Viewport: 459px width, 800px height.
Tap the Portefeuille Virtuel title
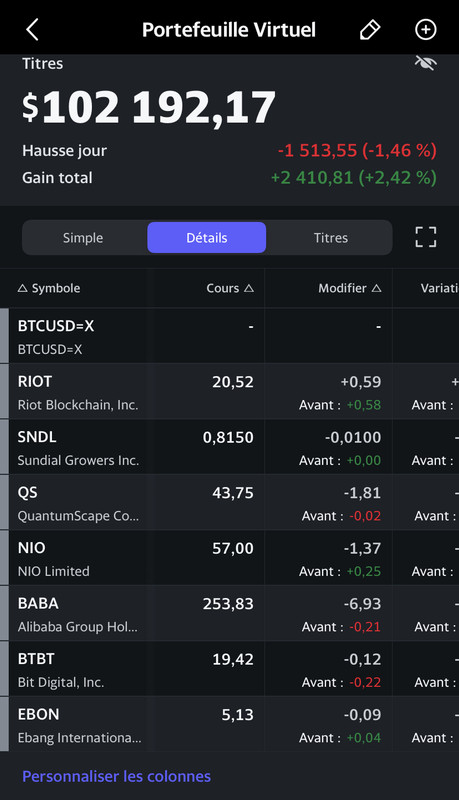(x=229, y=30)
